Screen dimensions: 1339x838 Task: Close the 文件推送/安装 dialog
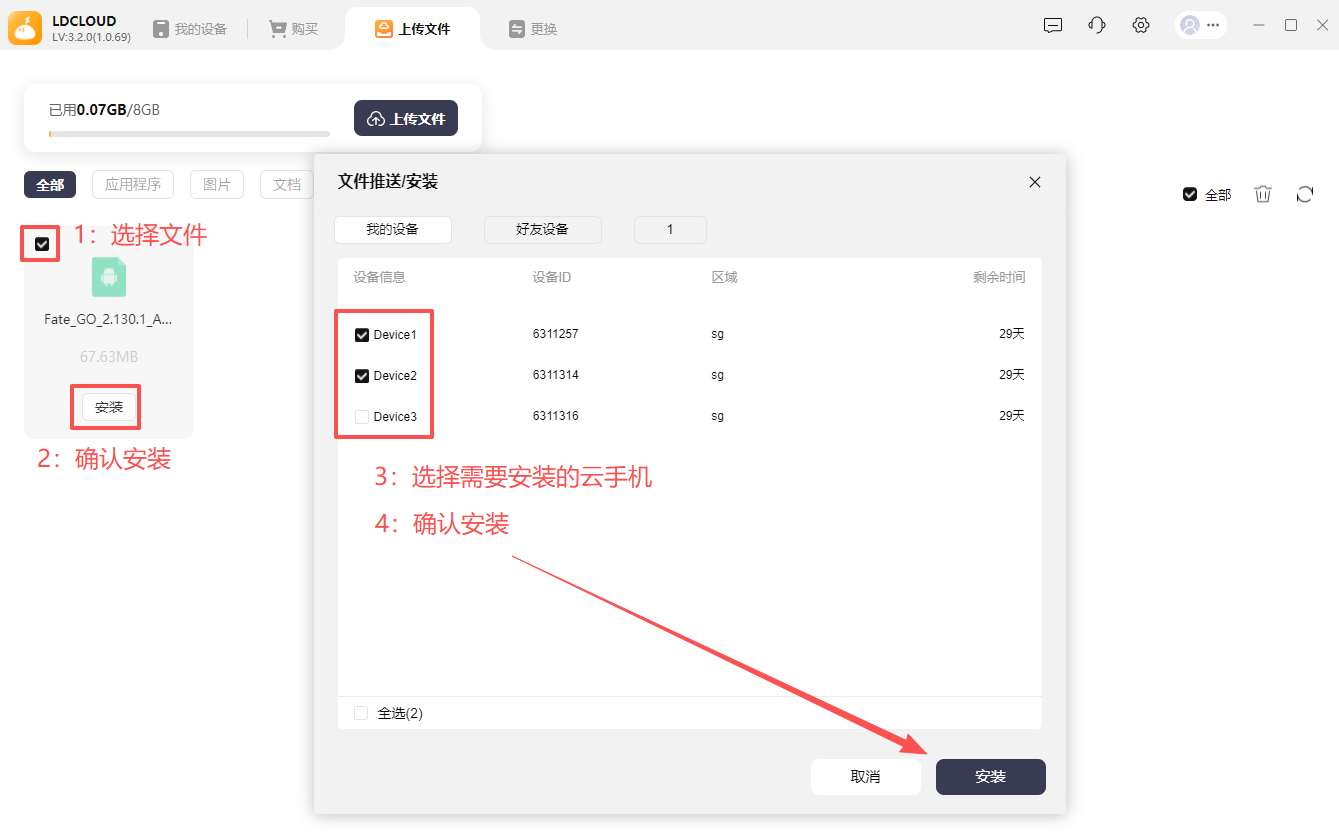pyautogui.click(x=1035, y=182)
